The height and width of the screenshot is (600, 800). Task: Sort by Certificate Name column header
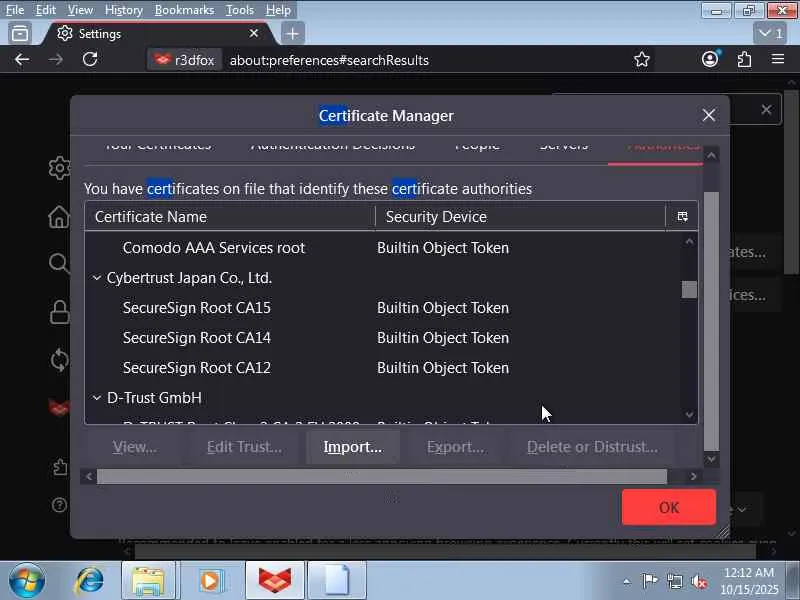[230, 217]
